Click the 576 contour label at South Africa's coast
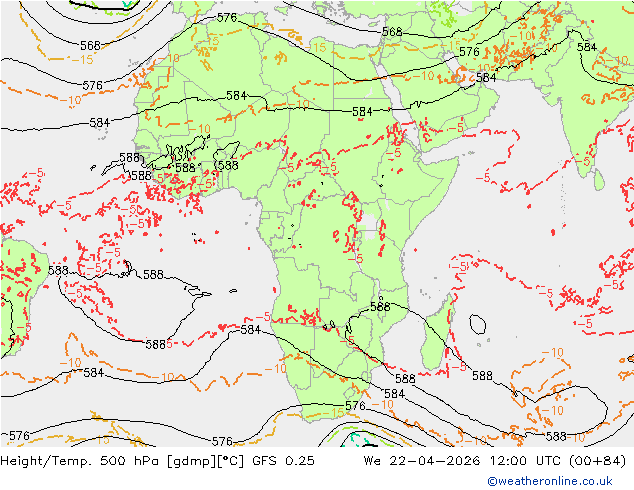 (x=355, y=406)
